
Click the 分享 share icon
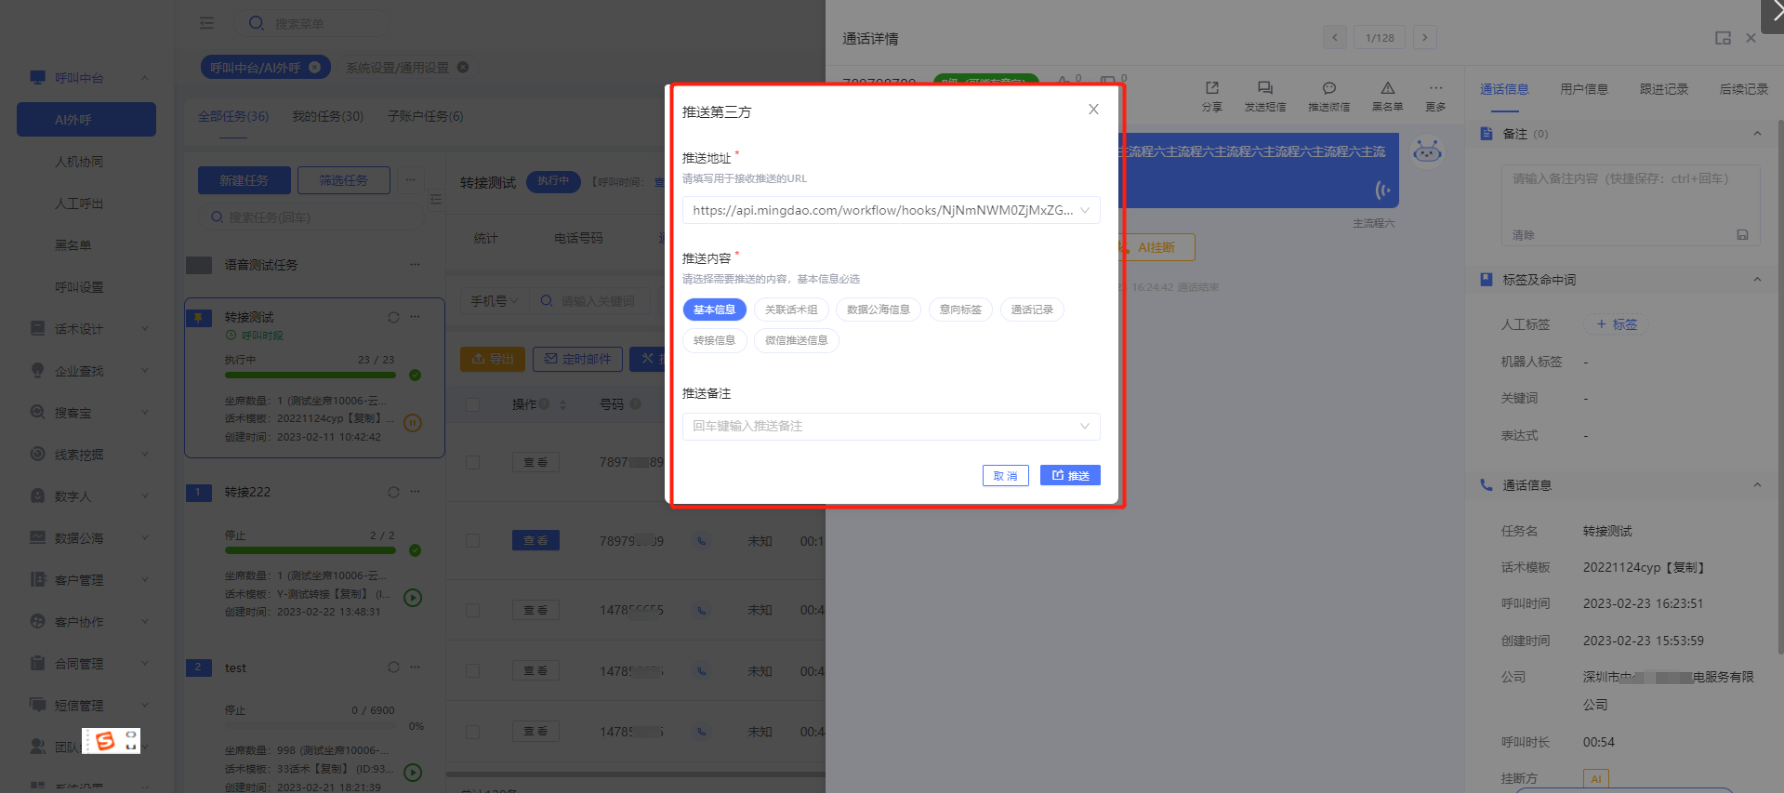(1212, 89)
